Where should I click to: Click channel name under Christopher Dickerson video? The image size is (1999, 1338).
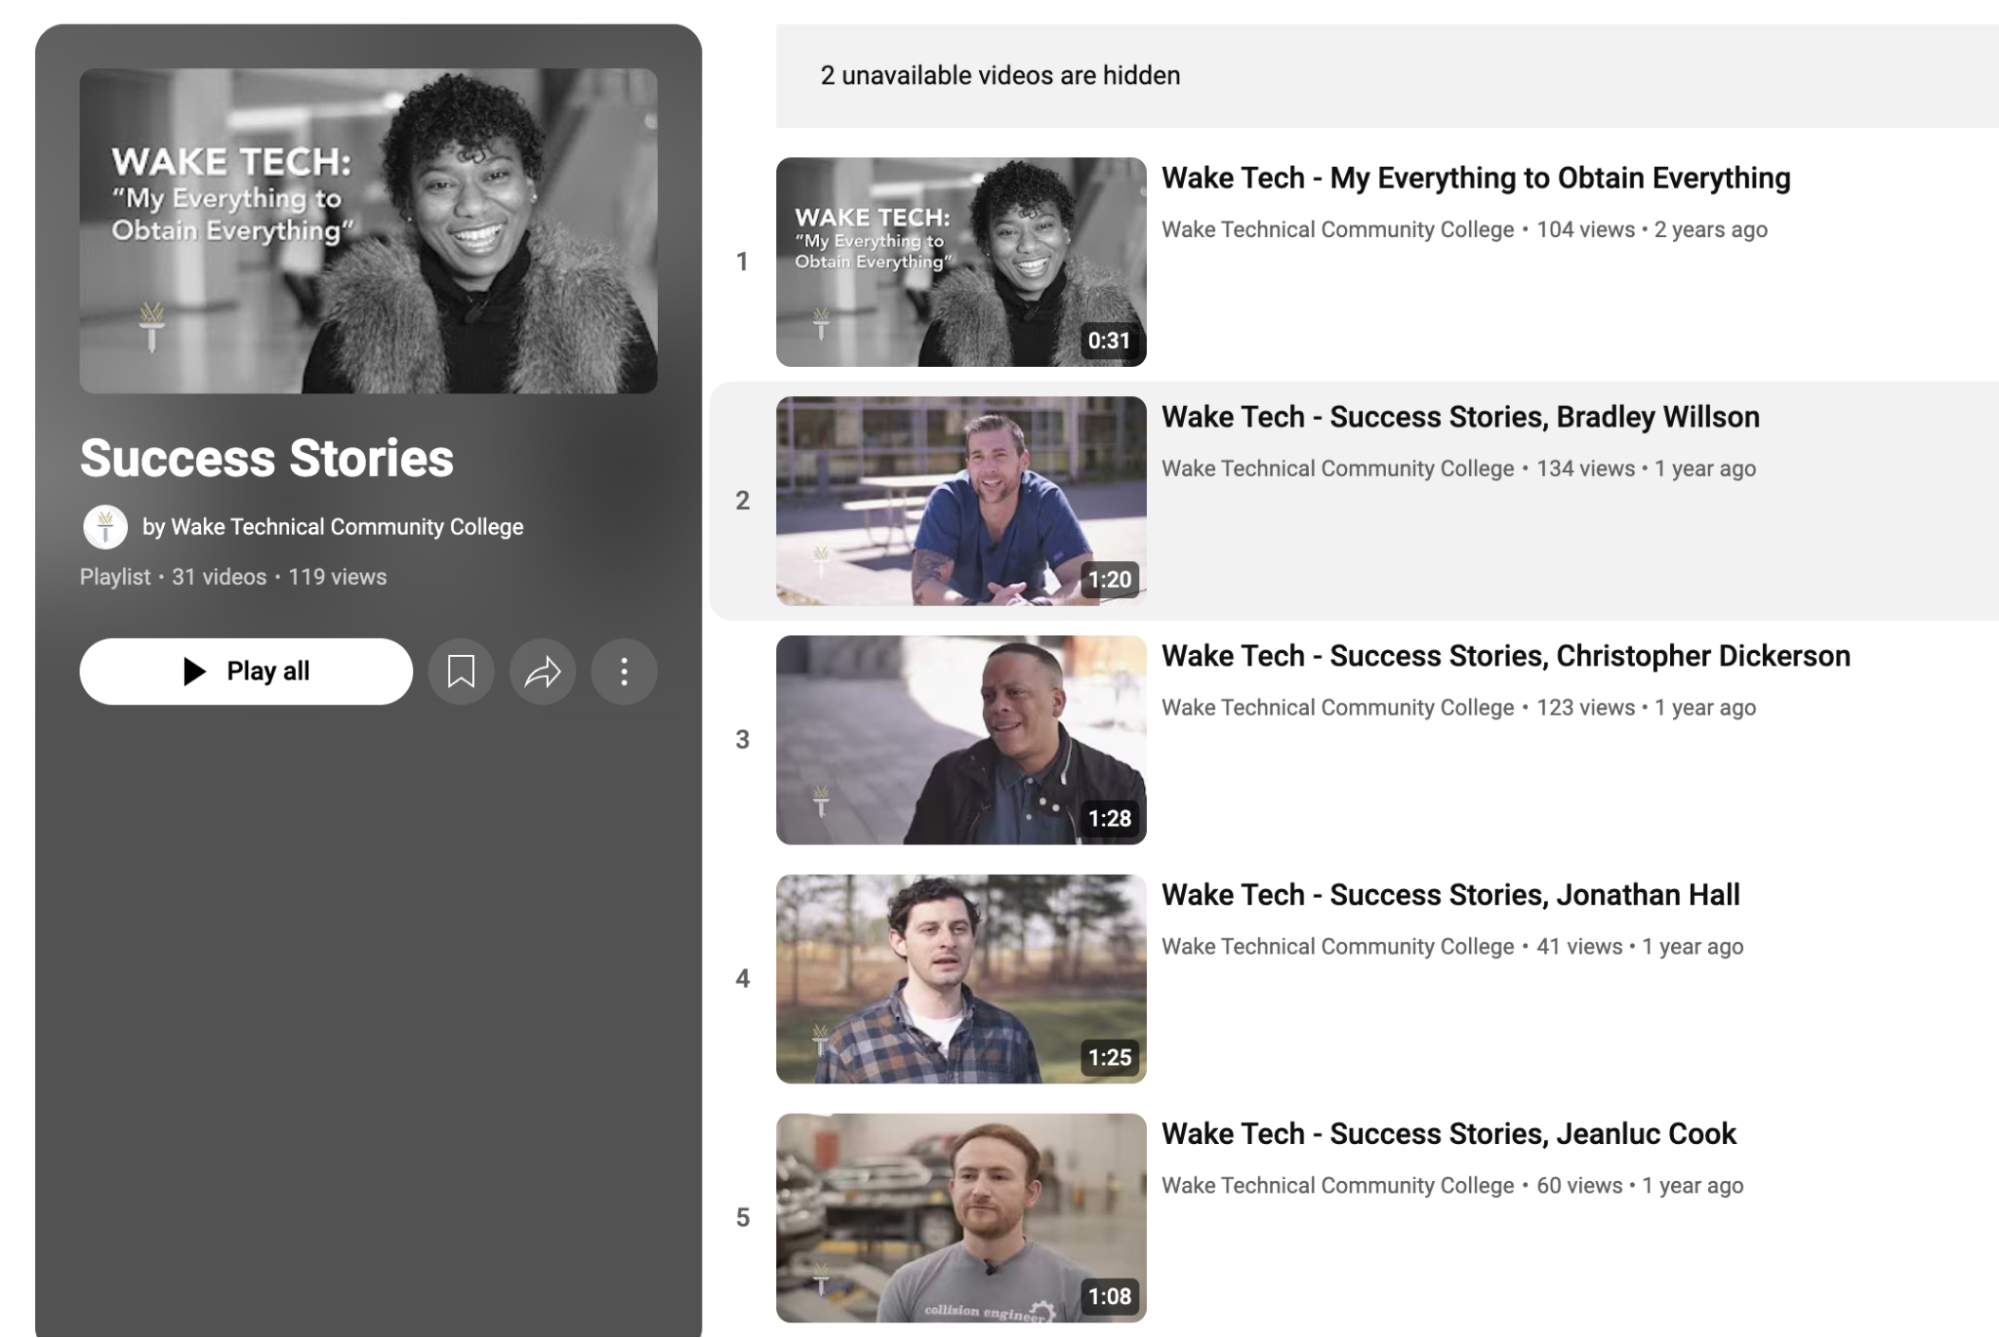(1338, 708)
